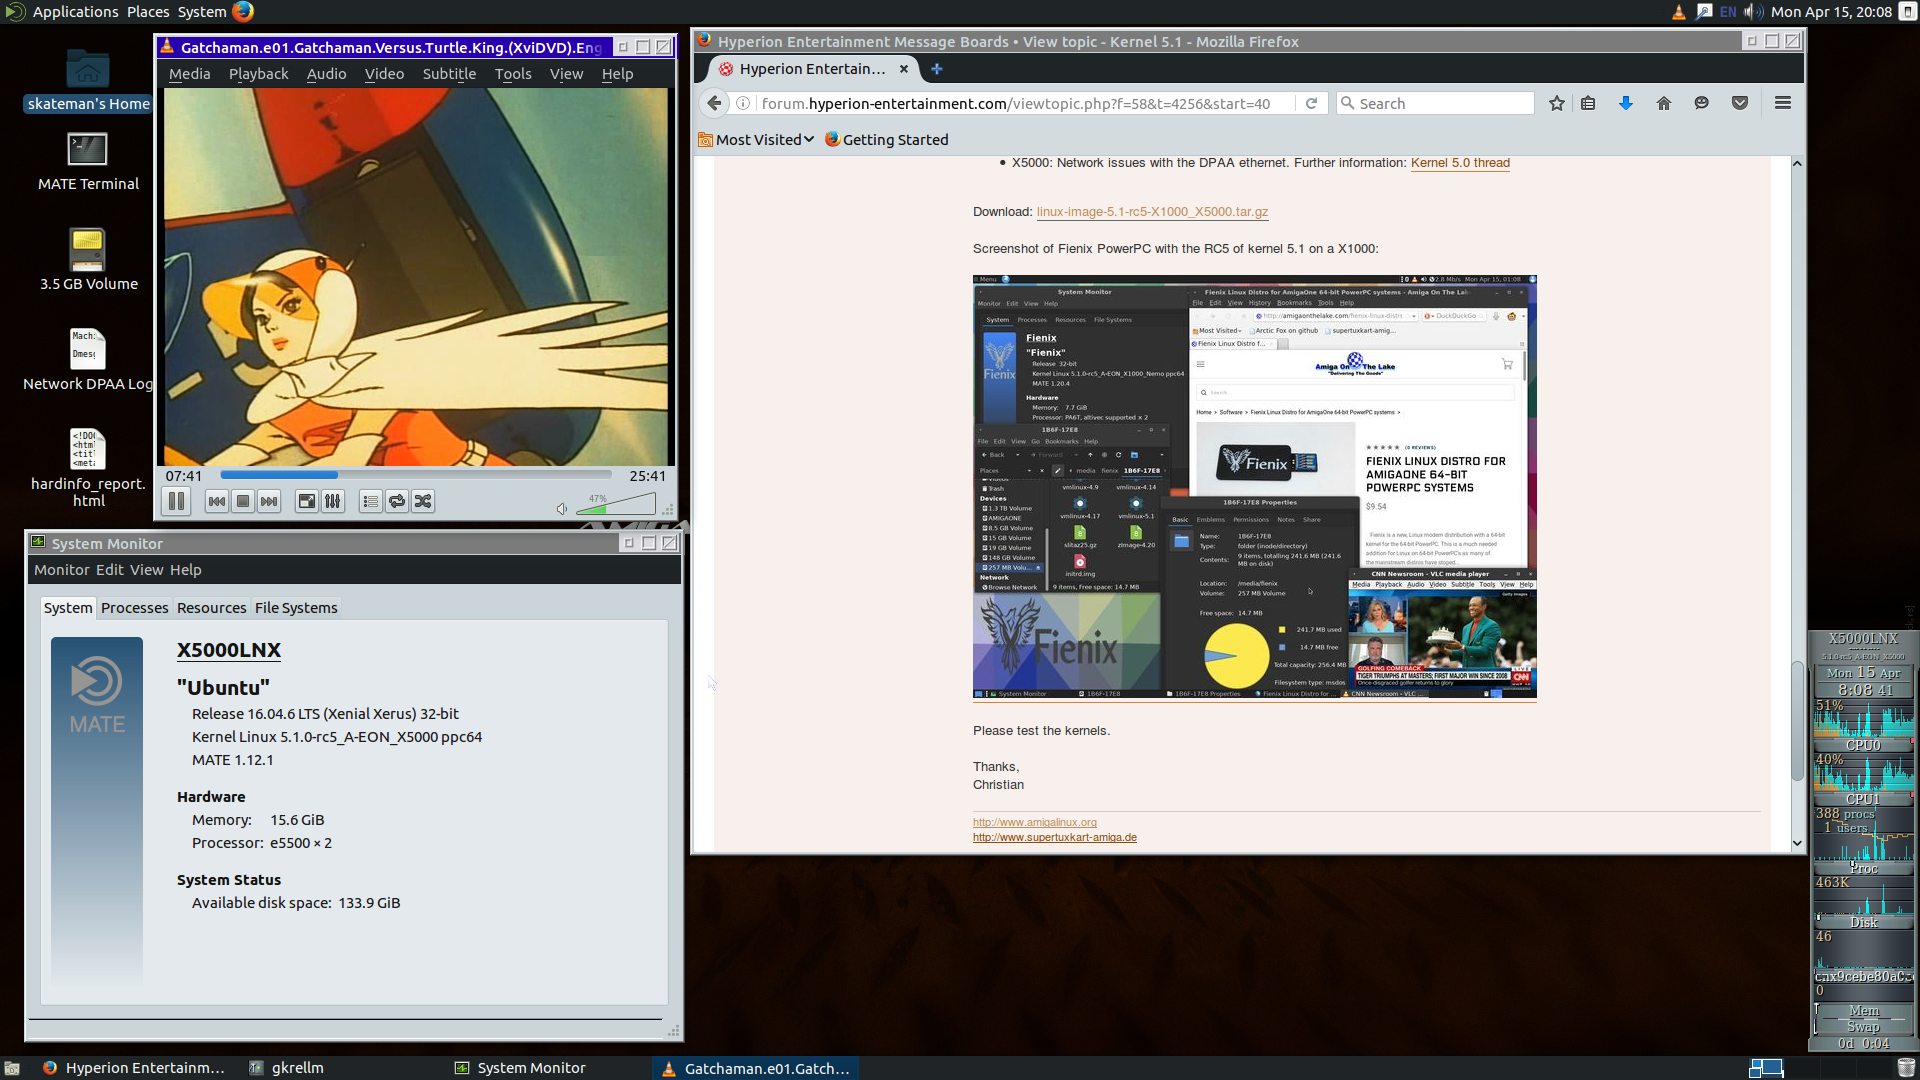
Task: Open VLC Subtitle menu
Action: pos(449,74)
